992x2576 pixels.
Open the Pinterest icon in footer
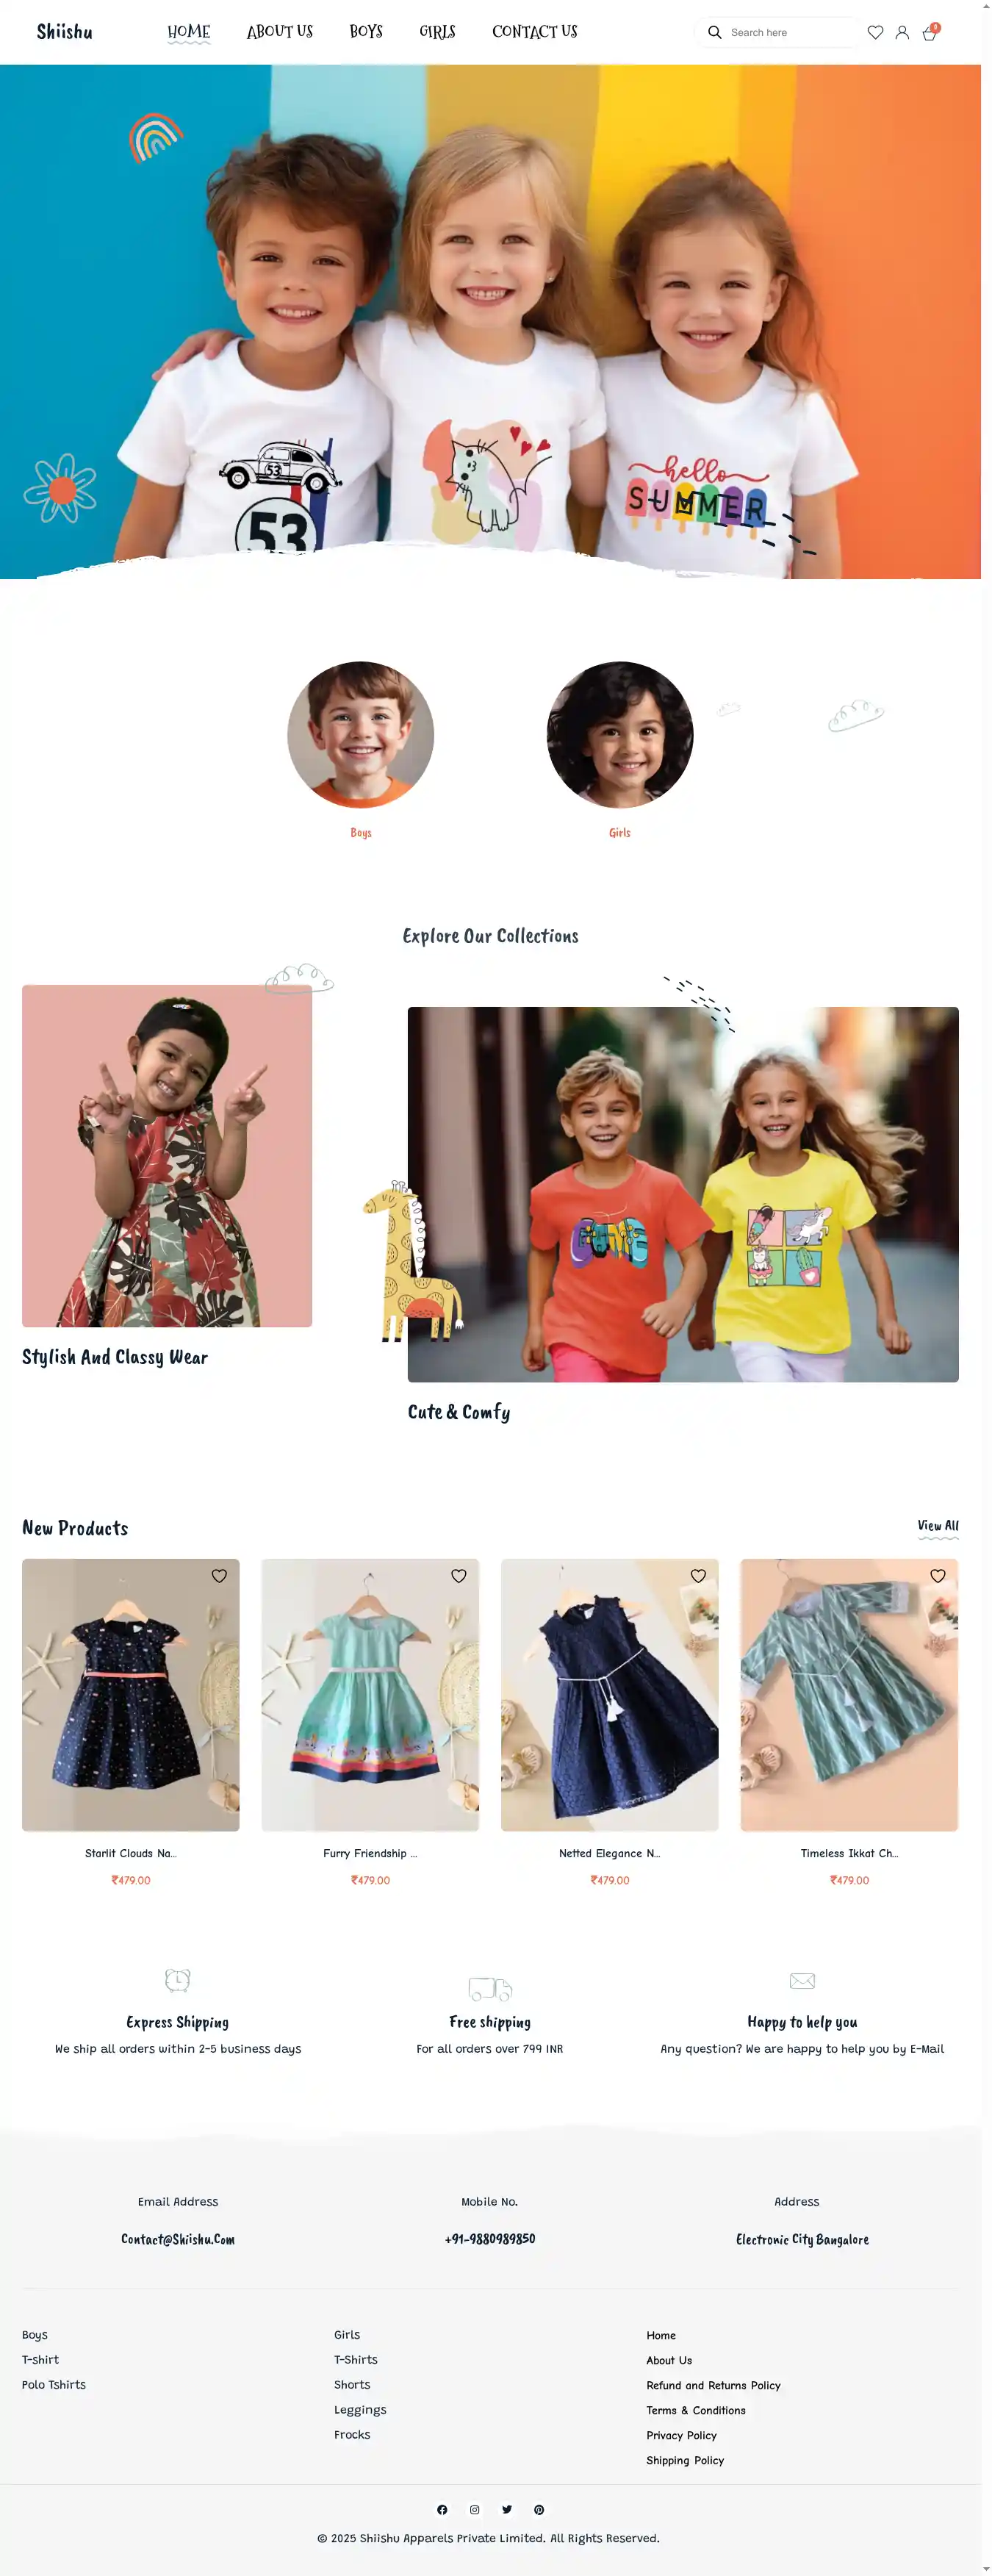click(539, 2509)
